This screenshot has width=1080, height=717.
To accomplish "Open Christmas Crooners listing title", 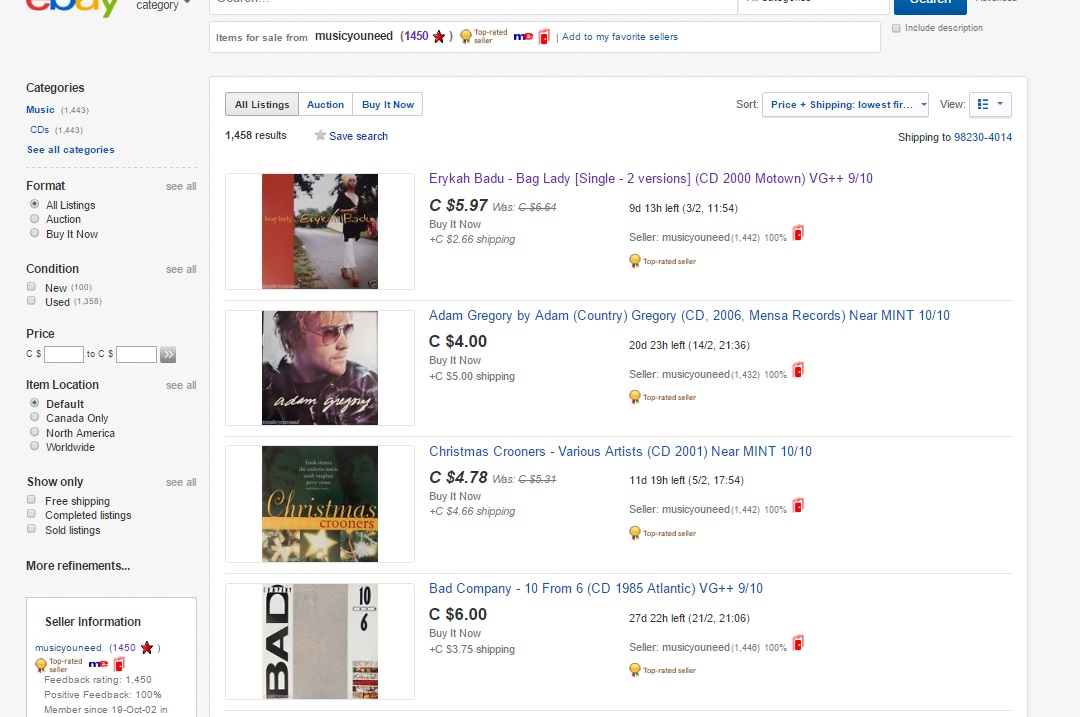I will click(x=621, y=451).
